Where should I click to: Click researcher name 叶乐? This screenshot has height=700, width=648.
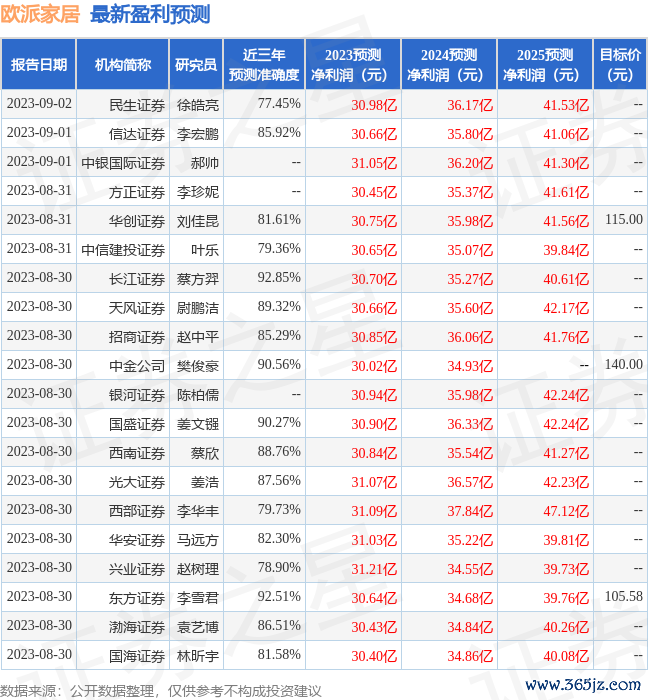click(x=205, y=250)
